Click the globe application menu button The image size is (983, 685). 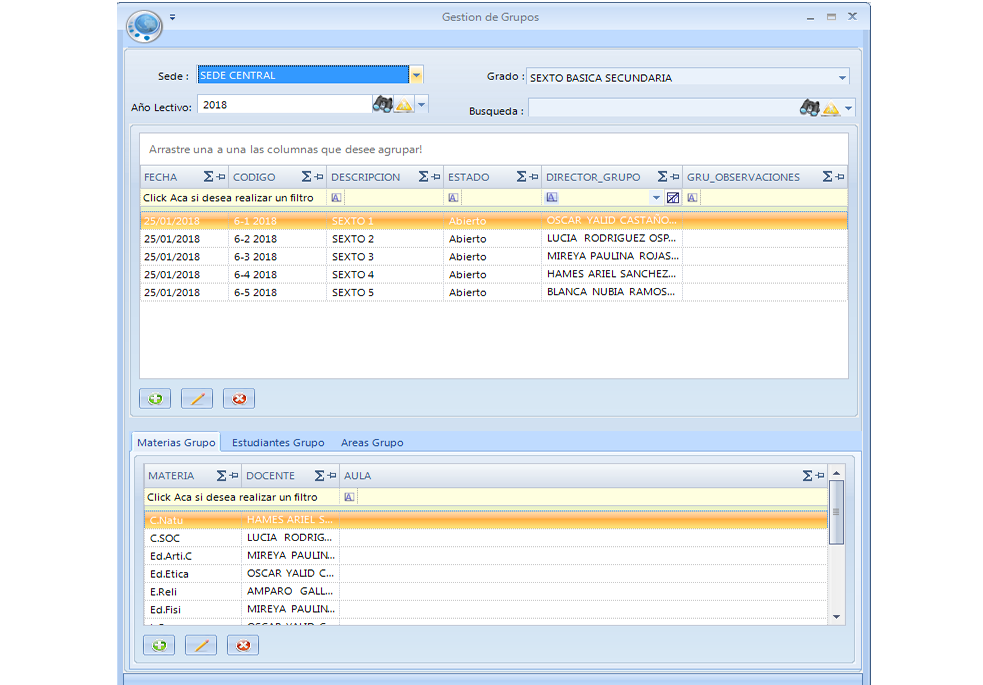coord(144,25)
